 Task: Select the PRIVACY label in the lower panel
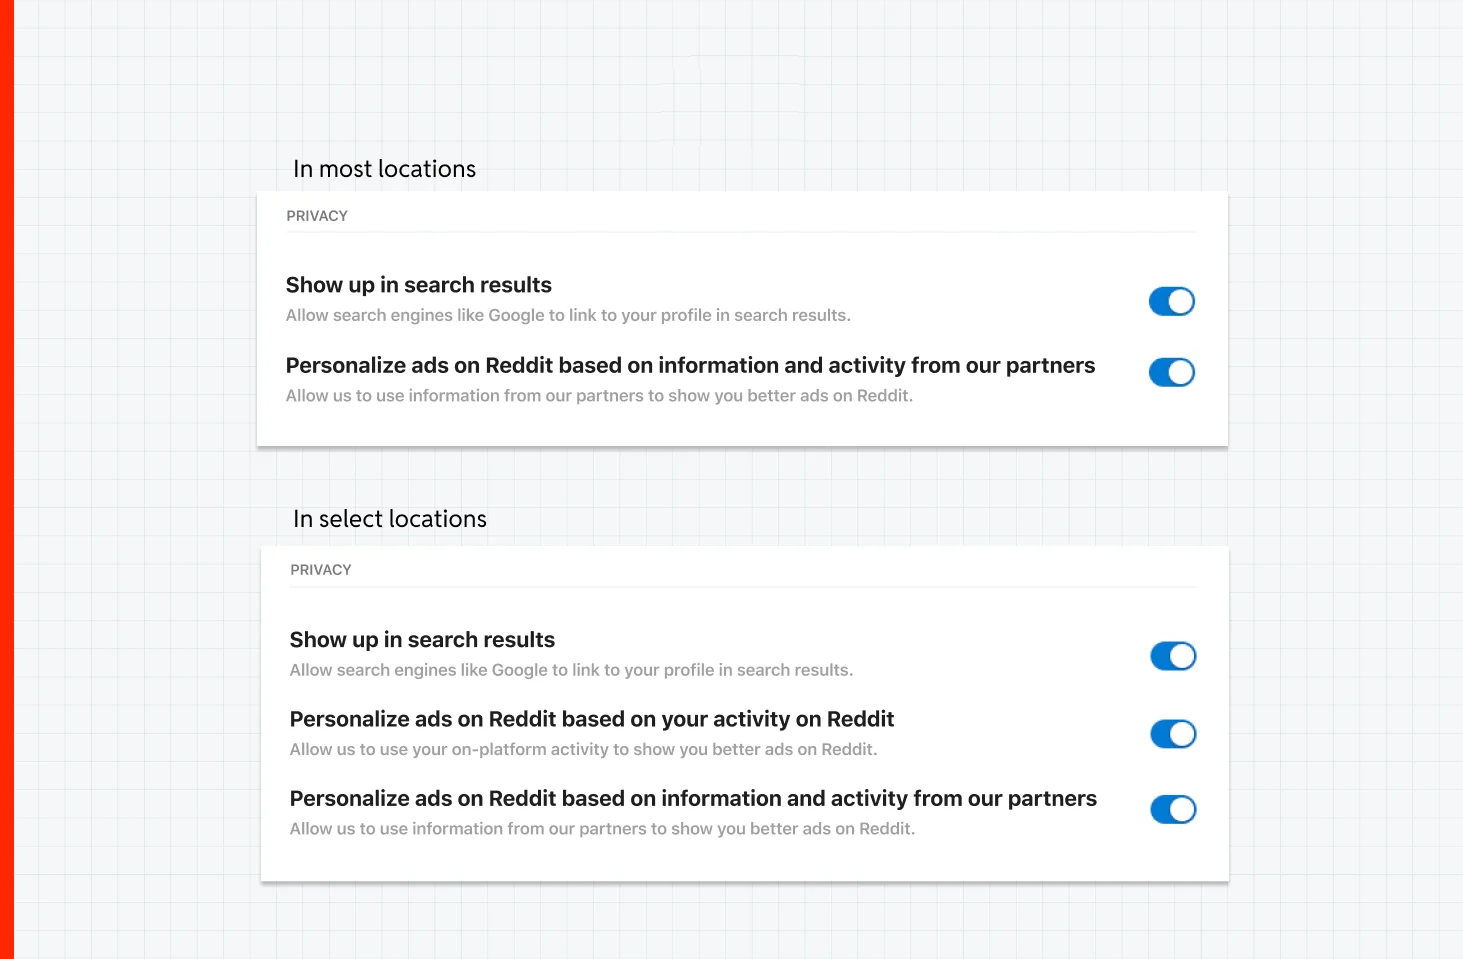pos(321,570)
